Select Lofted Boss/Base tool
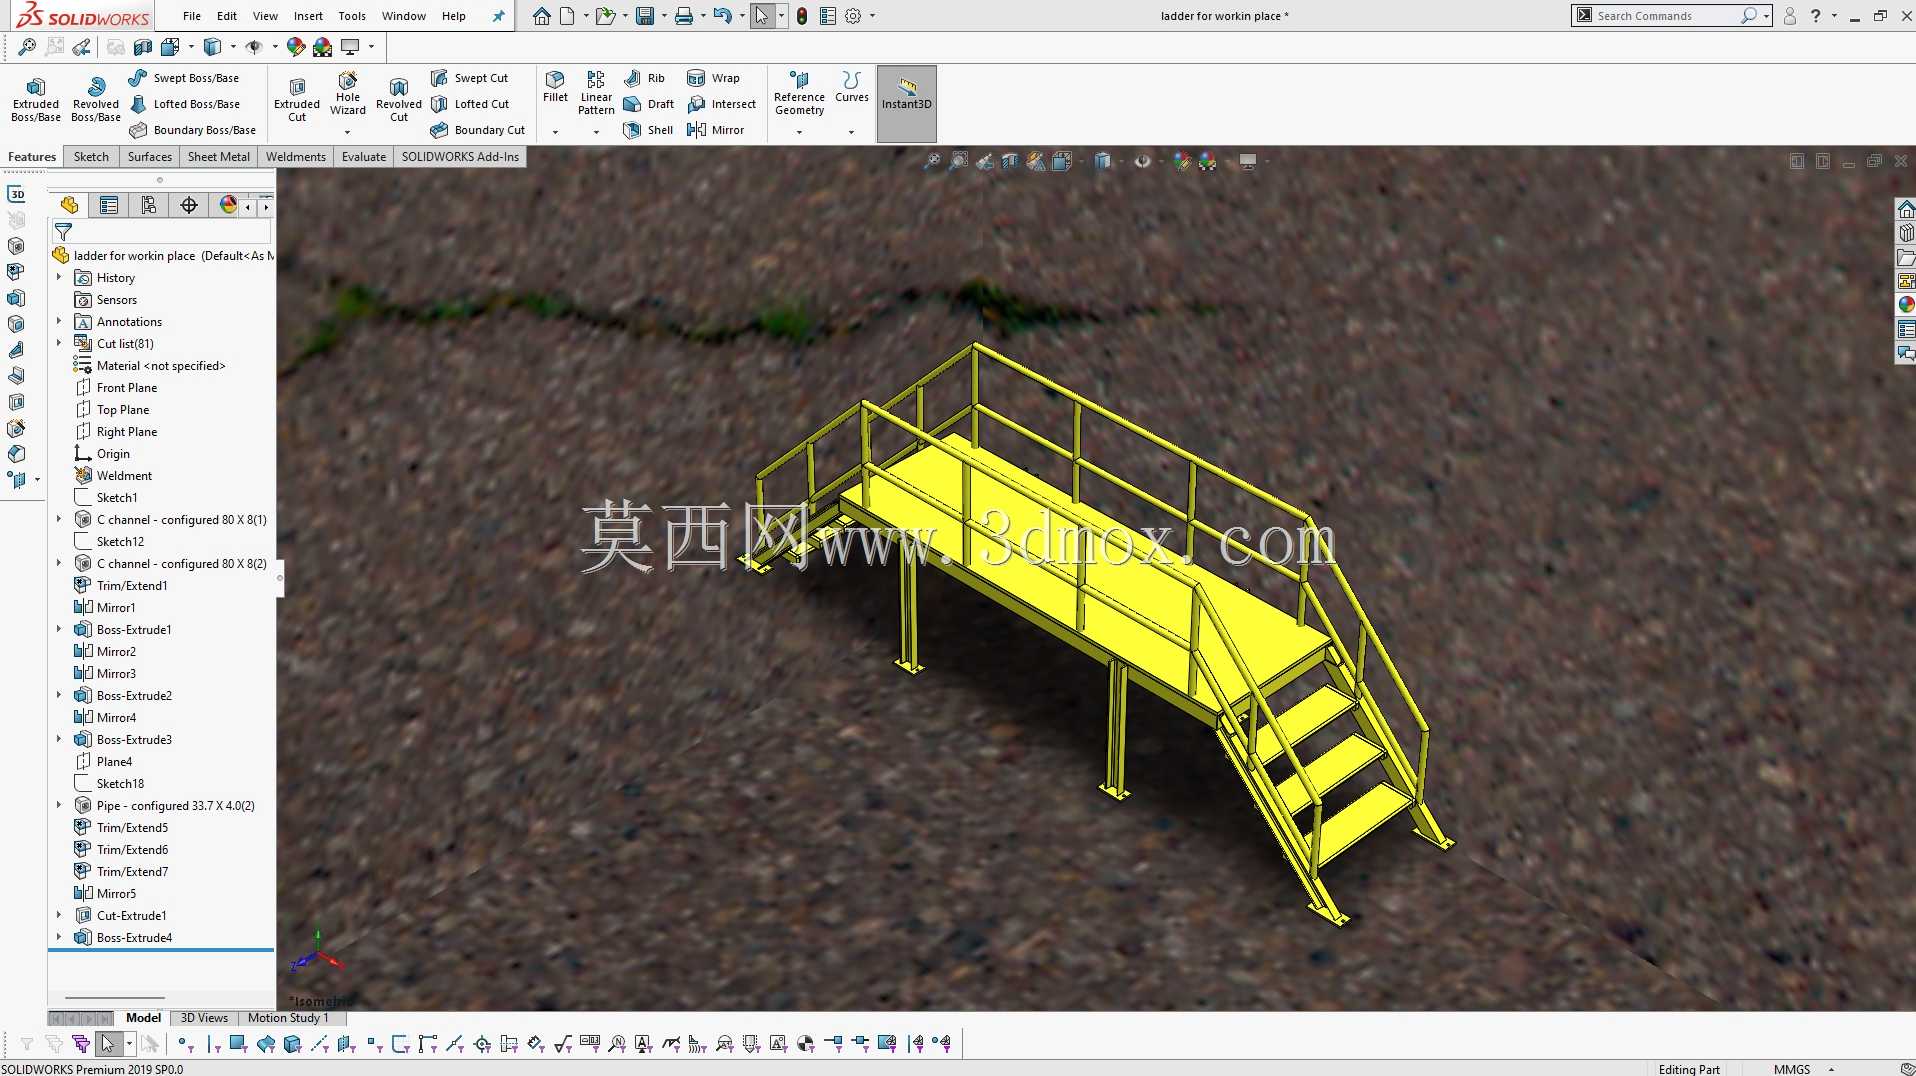Image resolution: width=1916 pixels, height=1076 pixels. click(184, 104)
